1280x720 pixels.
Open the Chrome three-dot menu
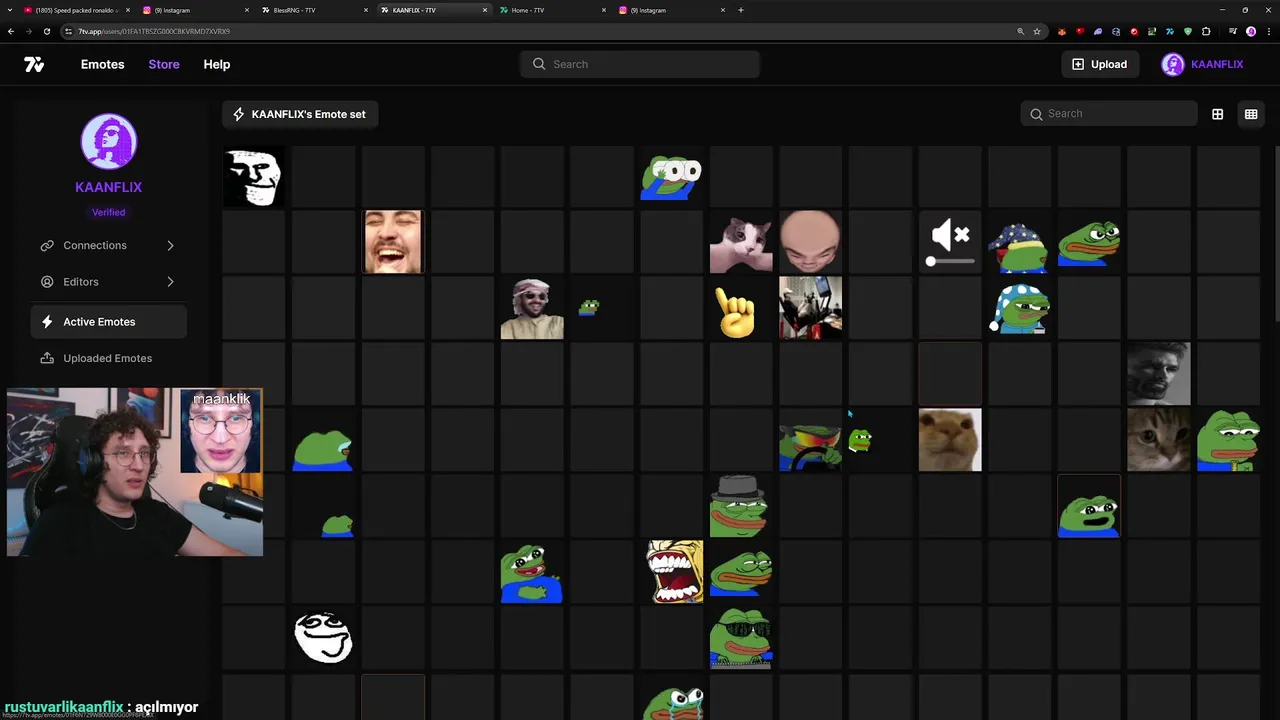pos(1267,31)
